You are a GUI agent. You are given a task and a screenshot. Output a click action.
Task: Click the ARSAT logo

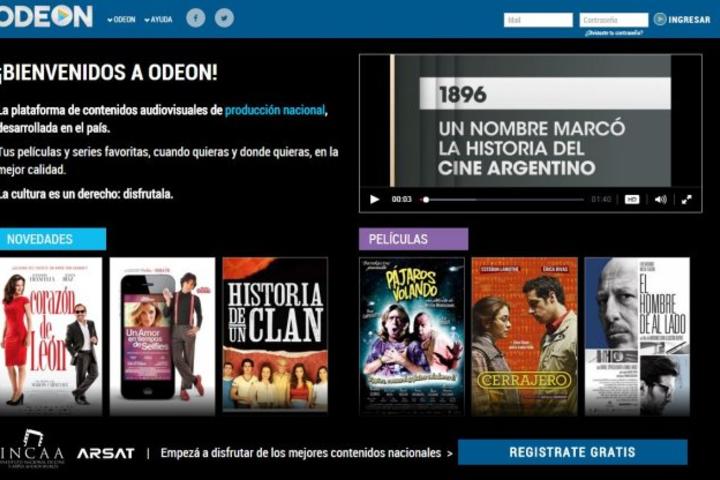[106, 453]
